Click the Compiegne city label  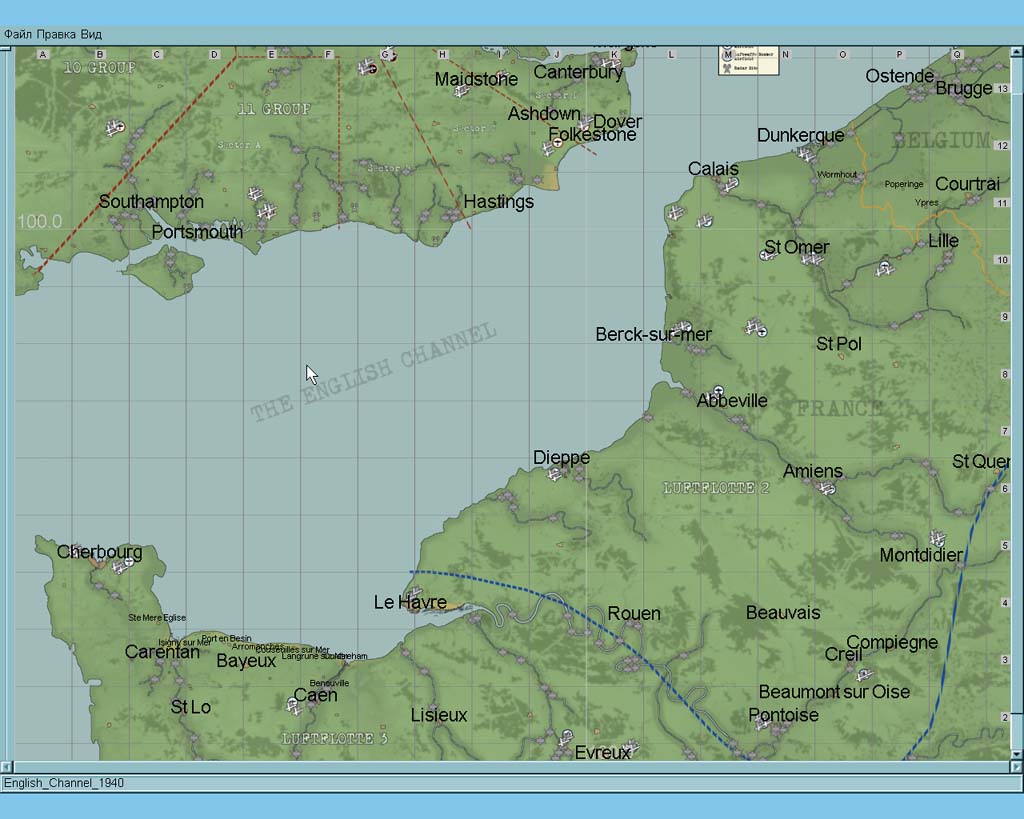point(892,643)
